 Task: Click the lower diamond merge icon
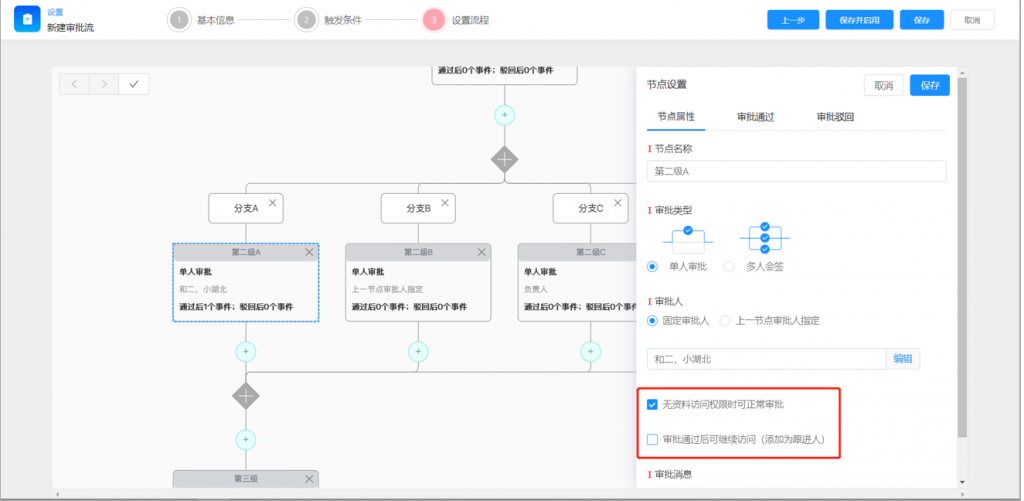click(x=246, y=395)
